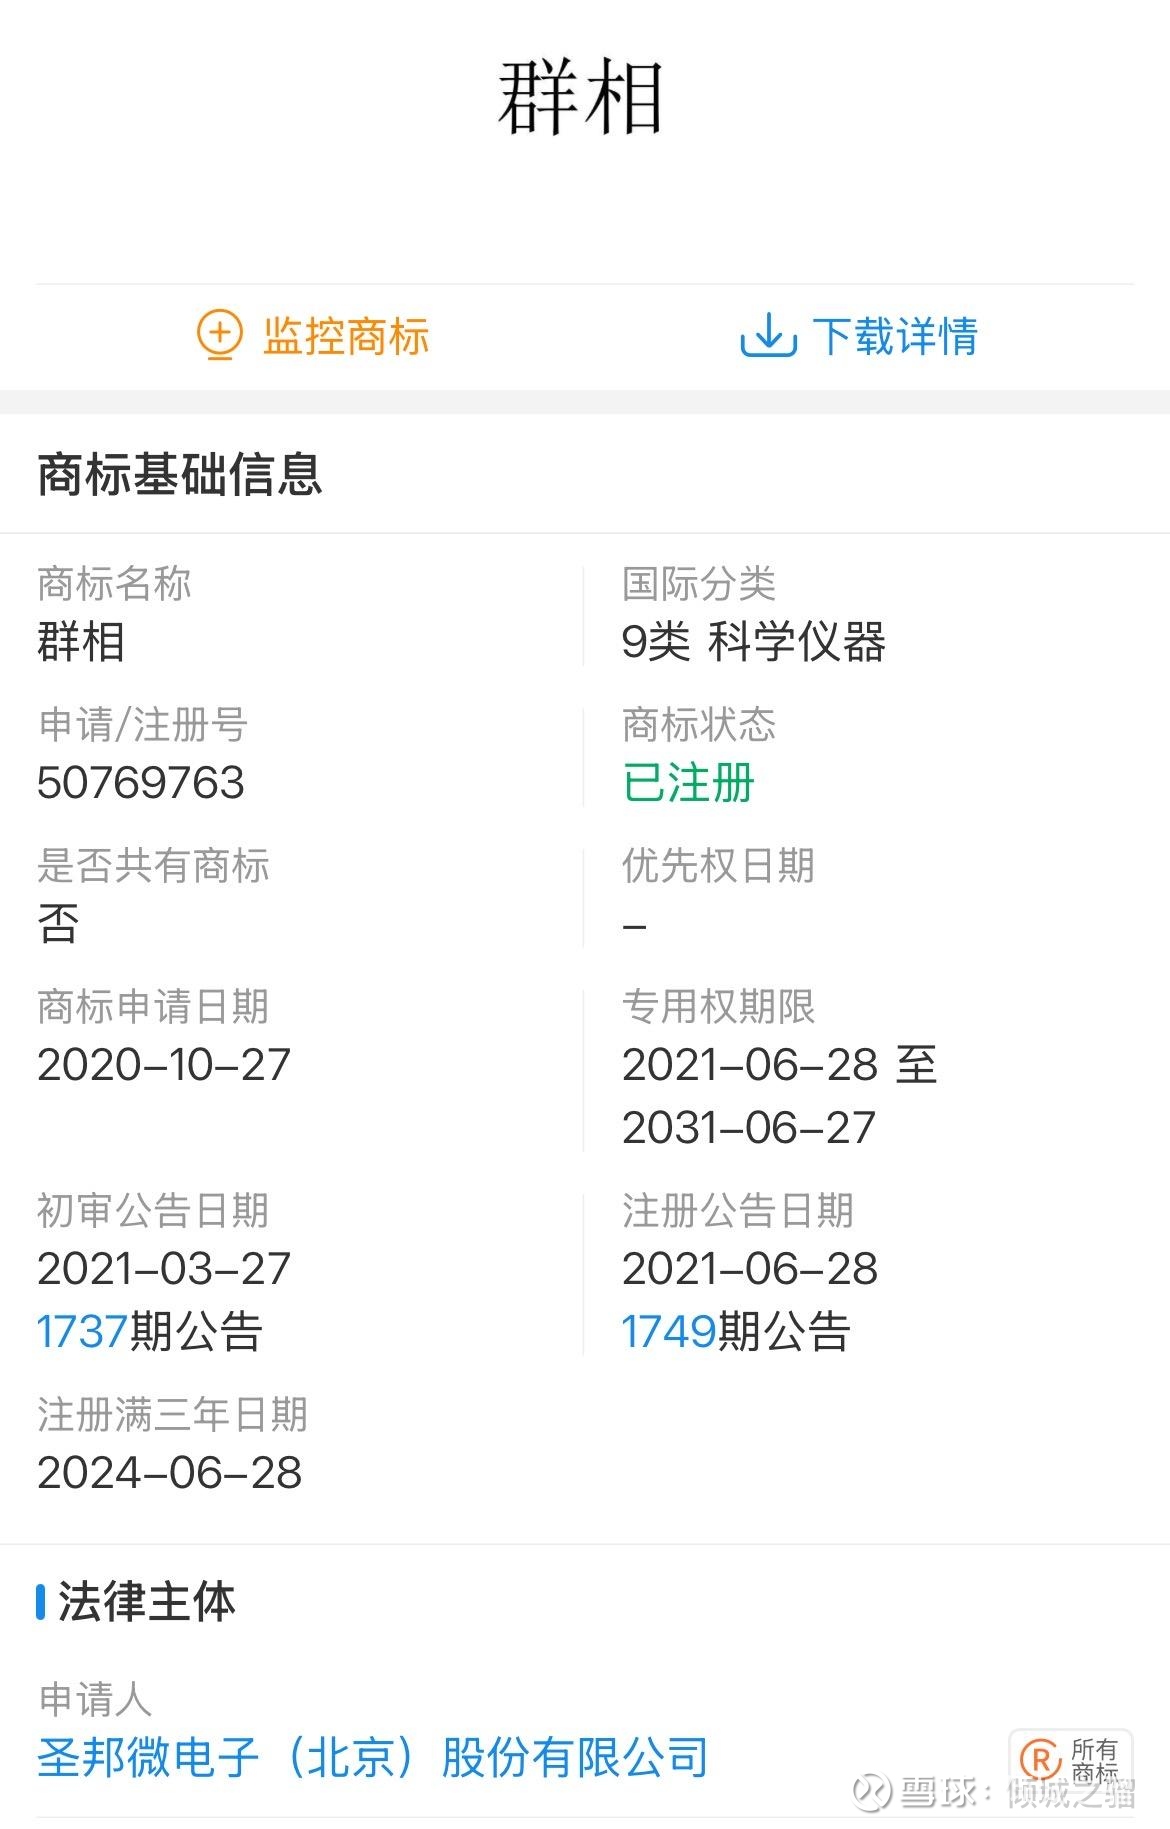Select the 群相 trademark name value
Screen dimensions: 1170x1829
click(81, 642)
